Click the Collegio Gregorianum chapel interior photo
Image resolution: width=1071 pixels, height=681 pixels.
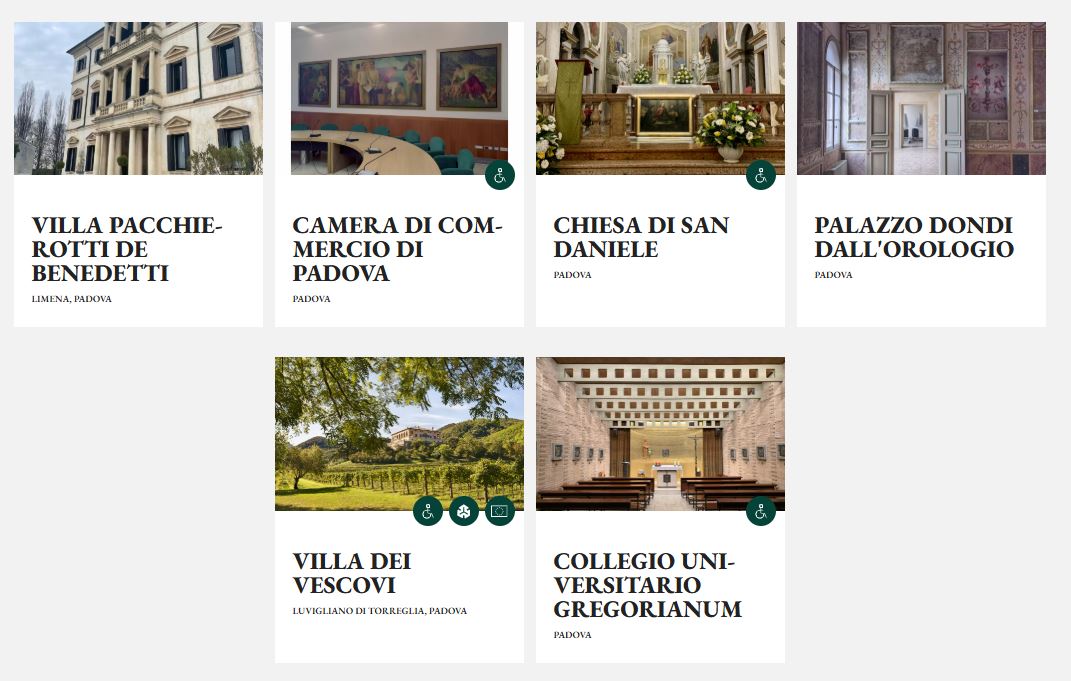pos(660,434)
